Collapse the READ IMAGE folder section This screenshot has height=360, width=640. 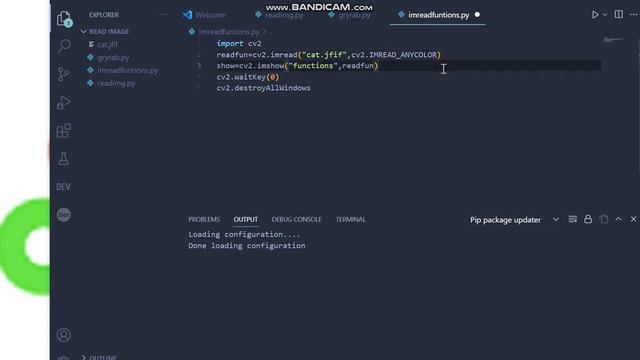[104, 31]
